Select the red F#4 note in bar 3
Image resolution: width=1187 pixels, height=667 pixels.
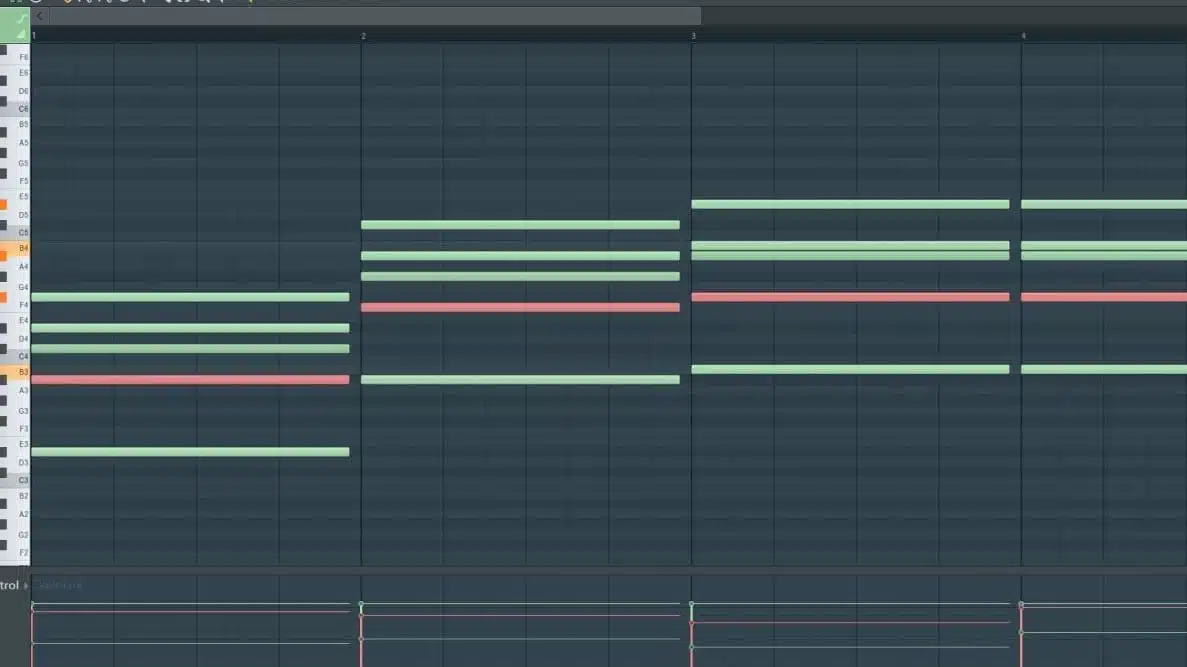(x=850, y=297)
